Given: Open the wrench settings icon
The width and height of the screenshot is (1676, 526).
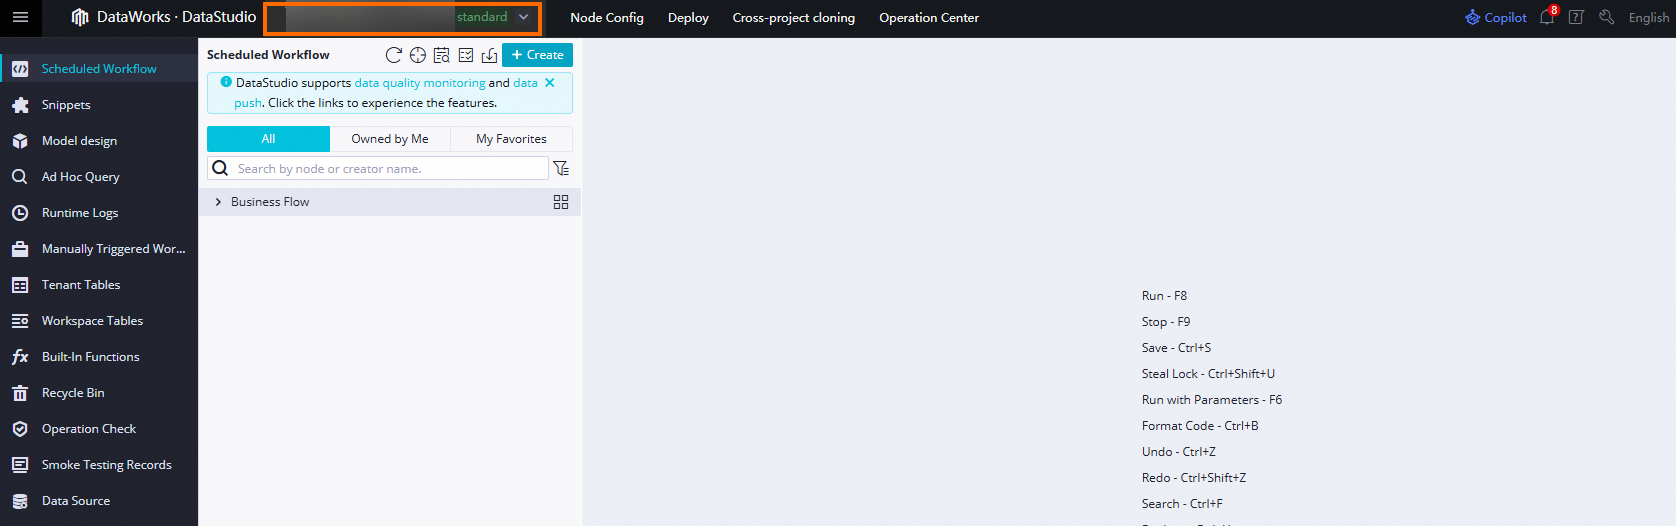Looking at the screenshot, I should click(1607, 17).
